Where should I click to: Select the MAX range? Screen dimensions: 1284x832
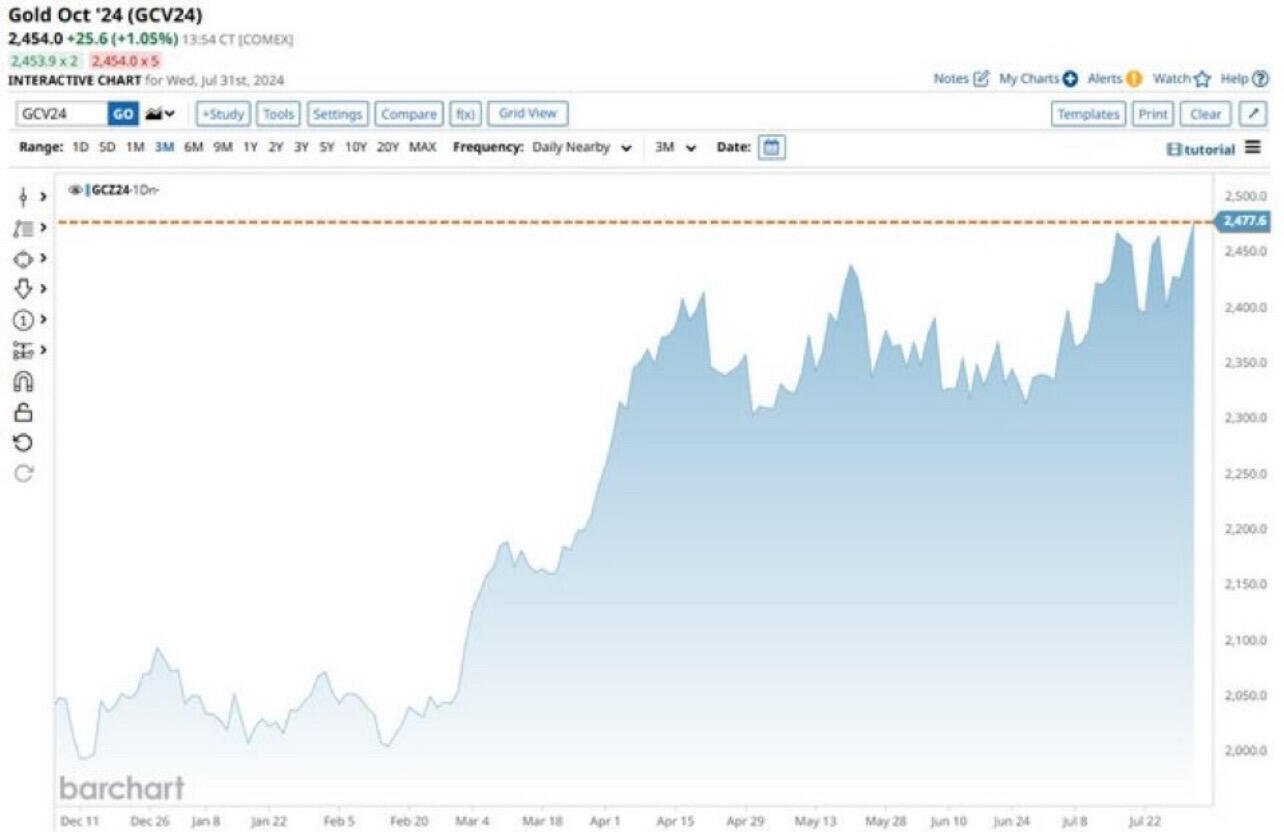423,147
